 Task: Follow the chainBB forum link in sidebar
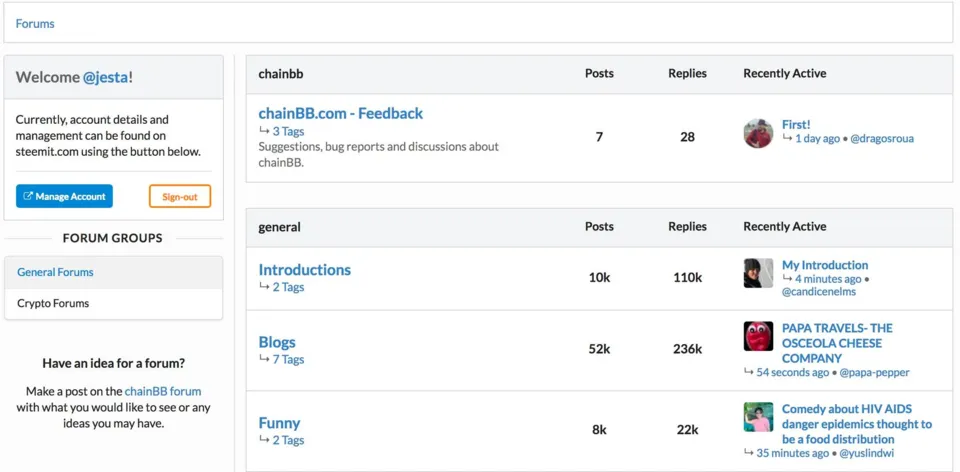163,391
